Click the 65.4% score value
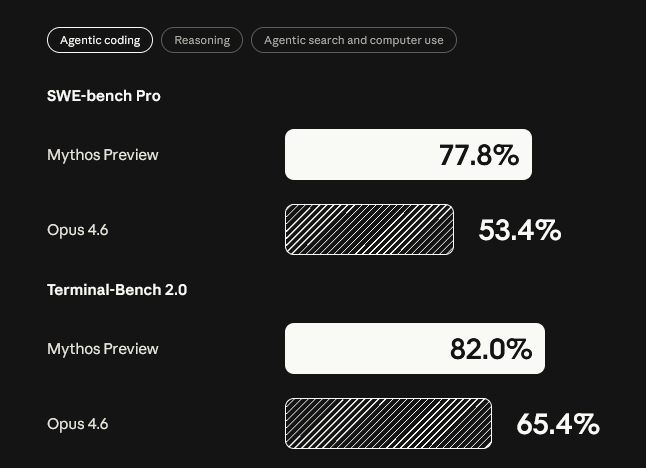 coord(558,424)
